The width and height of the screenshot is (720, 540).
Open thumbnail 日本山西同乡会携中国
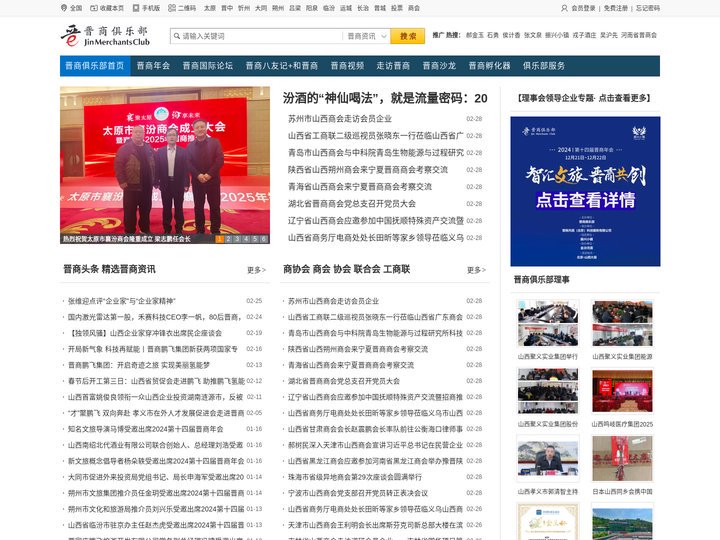(622, 459)
